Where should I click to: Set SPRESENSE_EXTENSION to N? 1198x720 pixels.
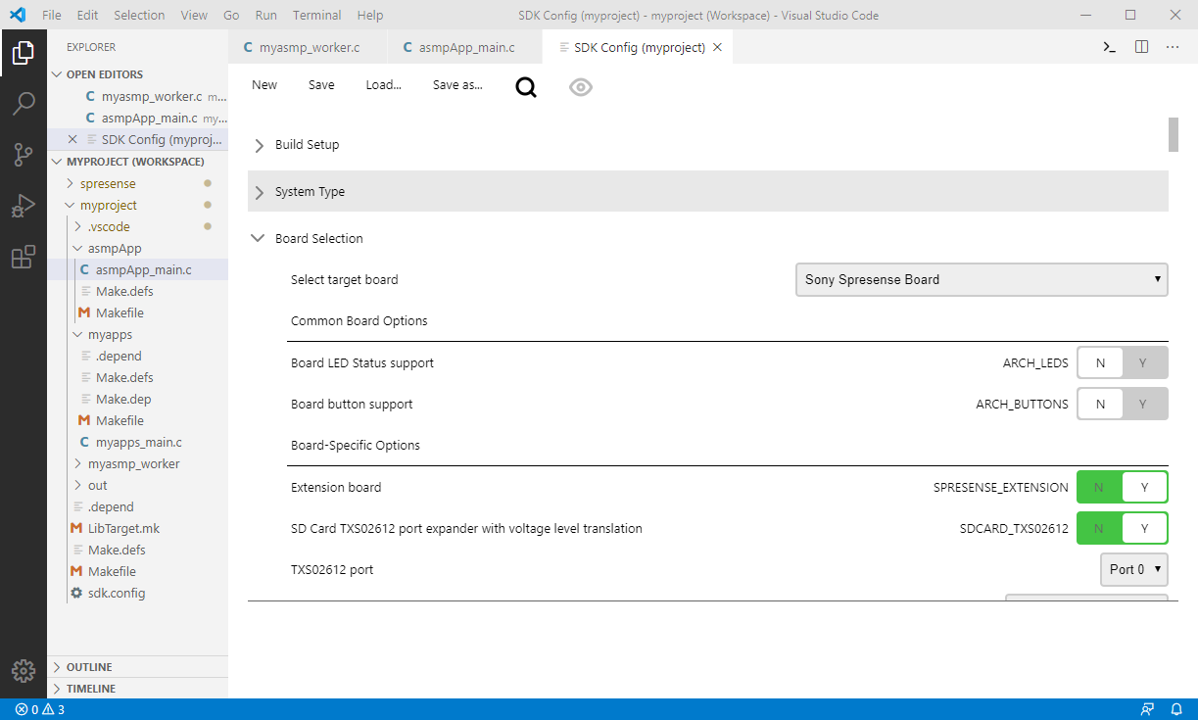coord(1099,488)
